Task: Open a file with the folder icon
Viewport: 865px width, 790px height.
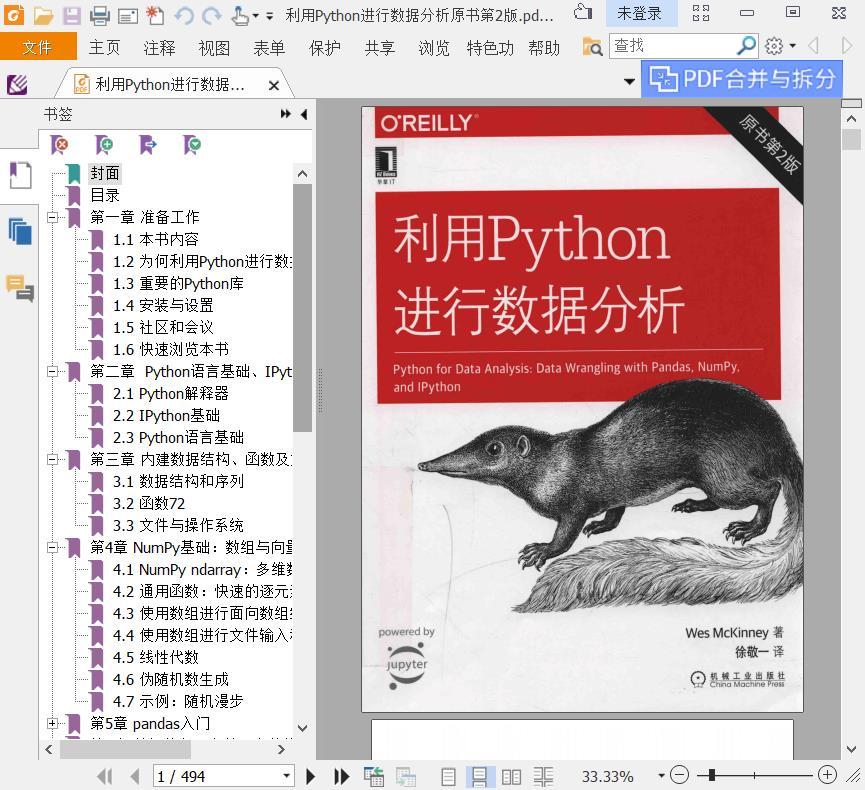Action: pyautogui.click(x=43, y=15)
